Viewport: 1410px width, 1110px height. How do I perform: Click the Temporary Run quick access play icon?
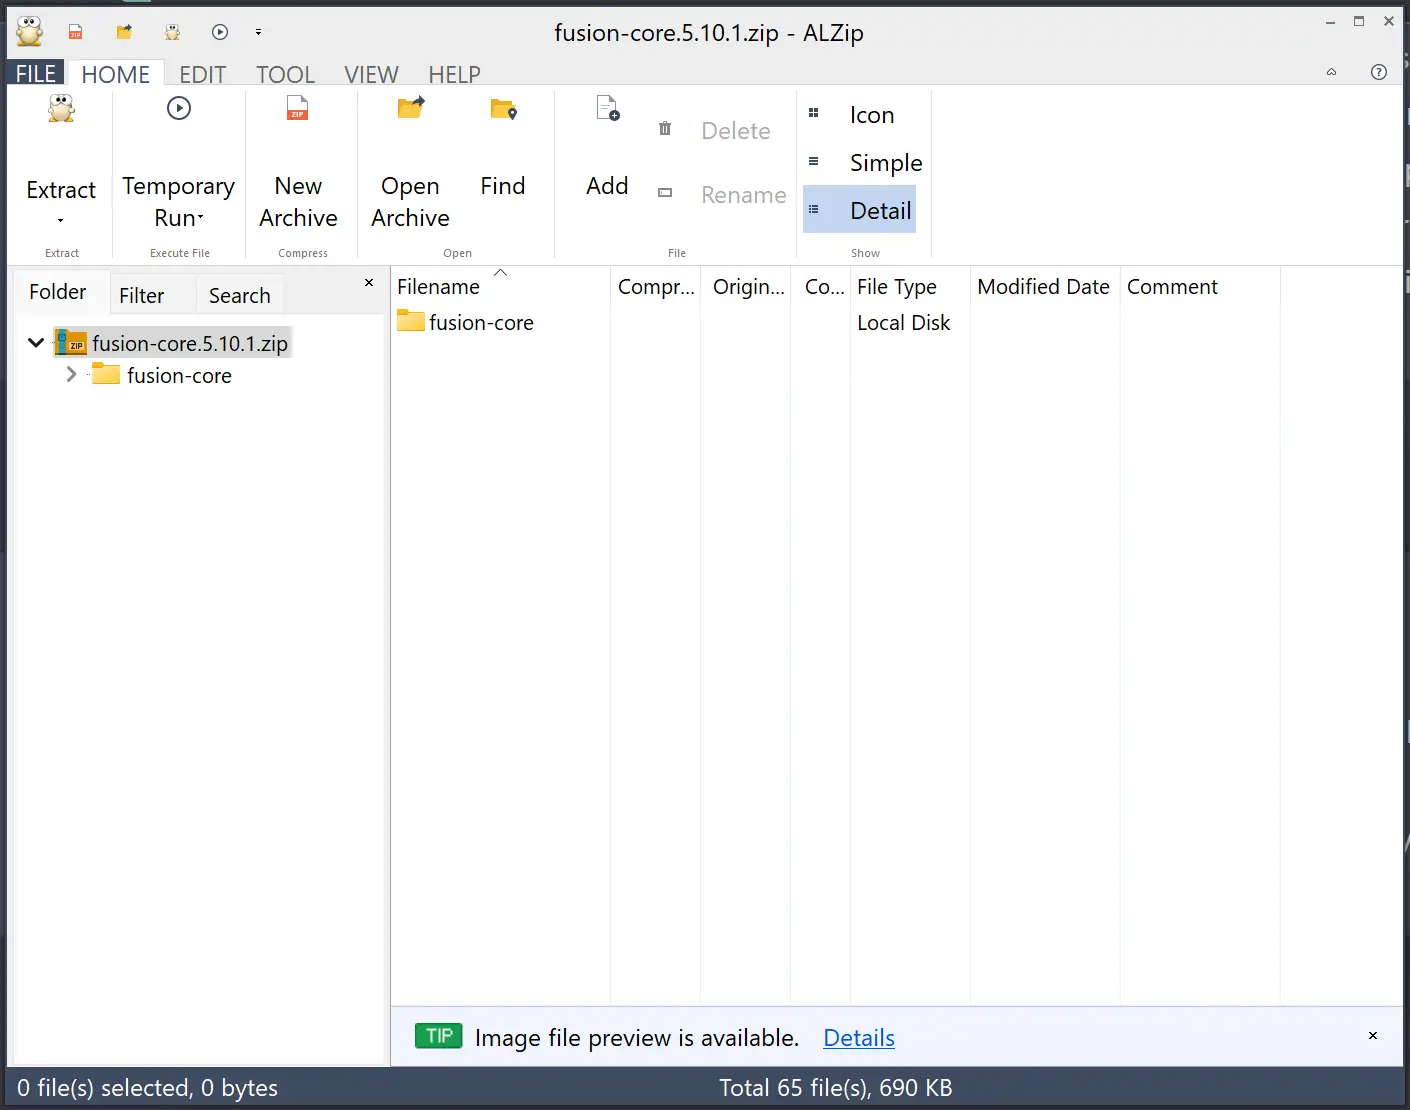pos(220,32)
